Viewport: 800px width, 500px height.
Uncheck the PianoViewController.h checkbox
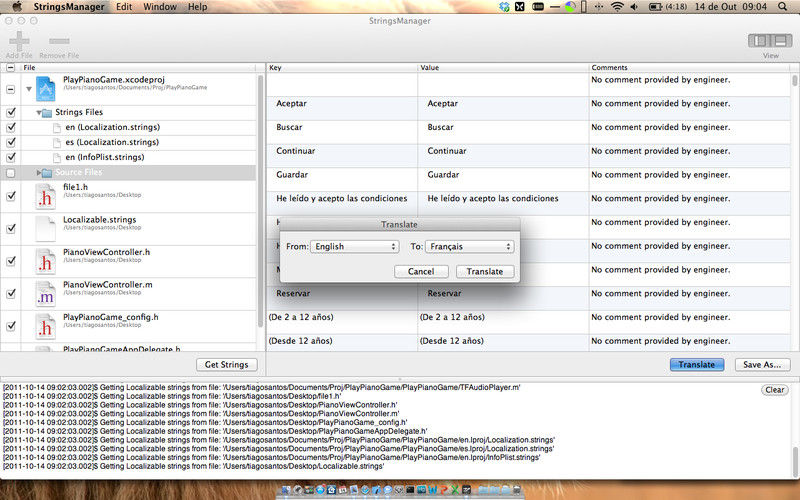tap(11, 261)
